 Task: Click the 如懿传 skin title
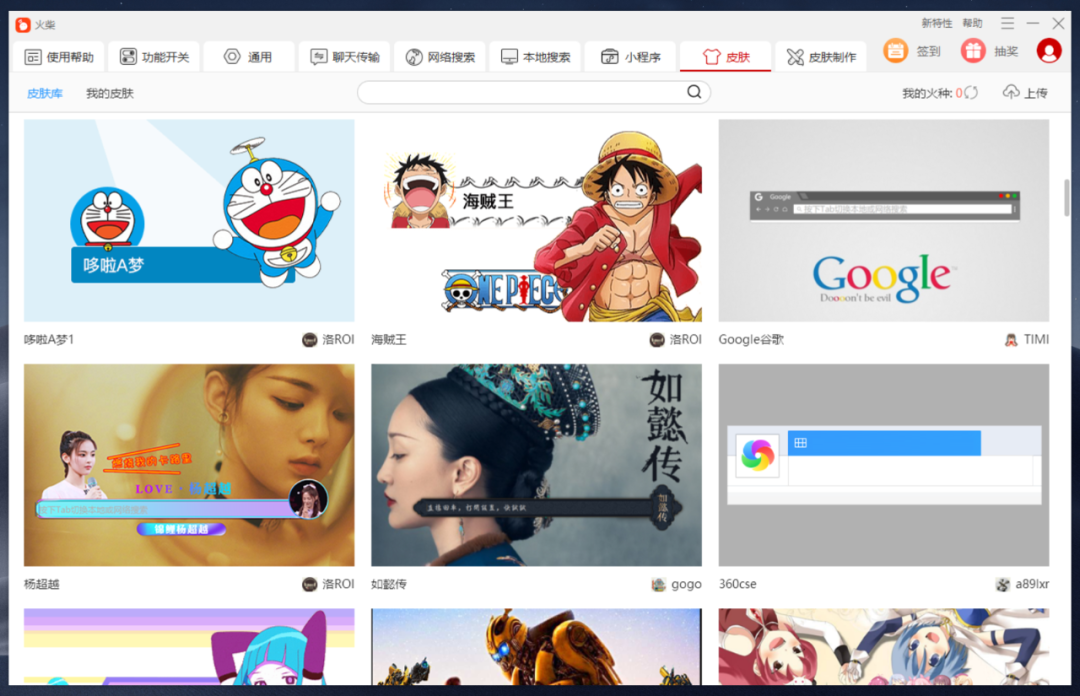(389, 584)
